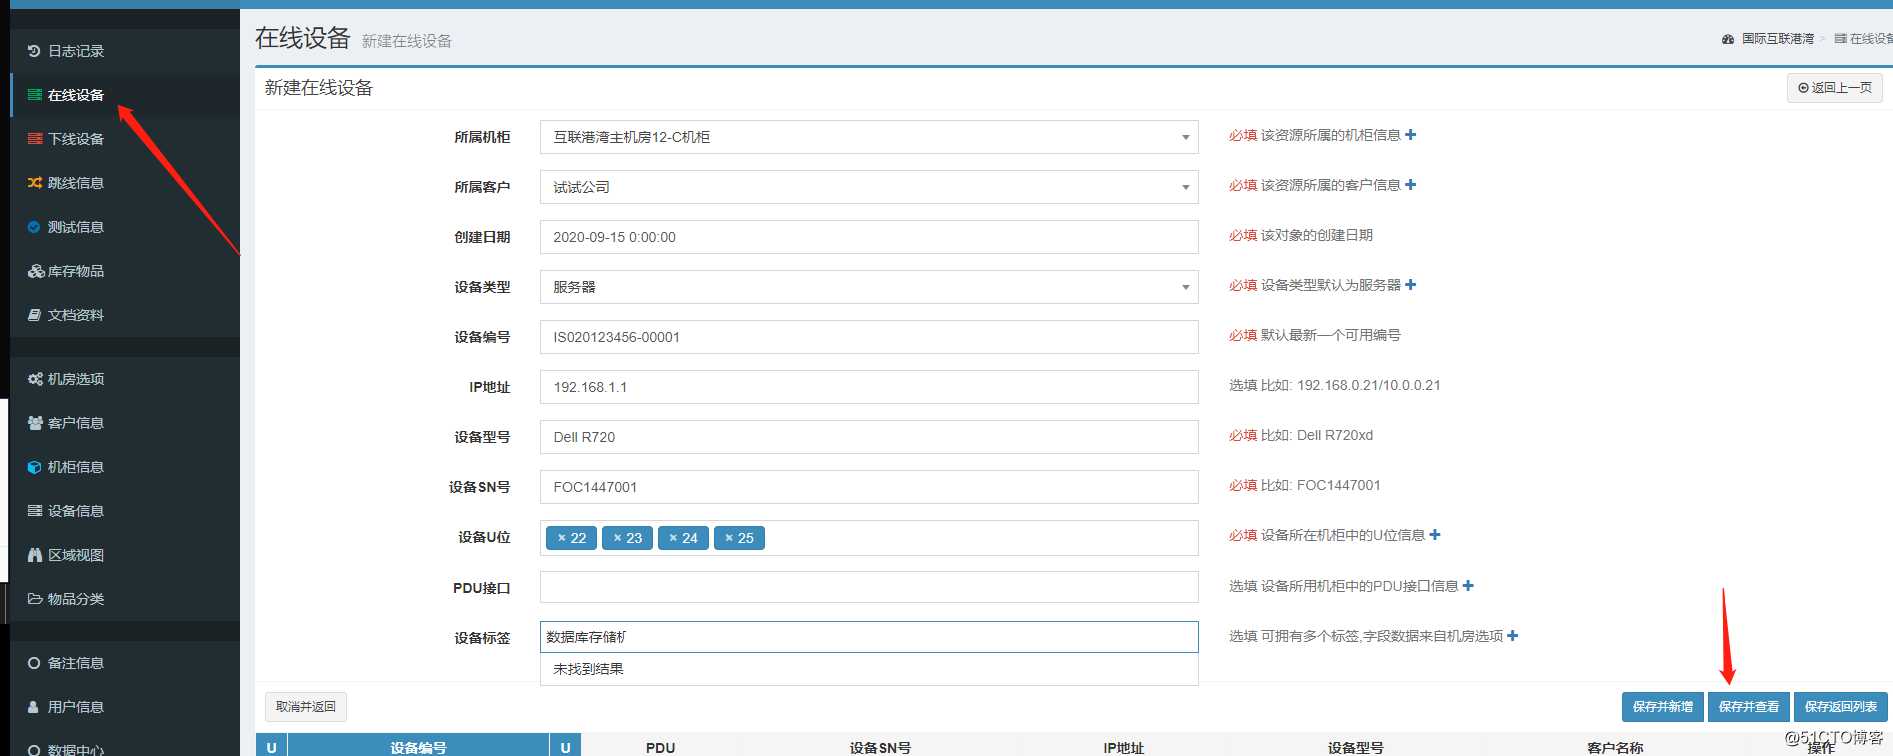The image size is (1893, 756).
Task: Add a tag via 设备标签 plus icon
Action: [x=1513, y=636]
